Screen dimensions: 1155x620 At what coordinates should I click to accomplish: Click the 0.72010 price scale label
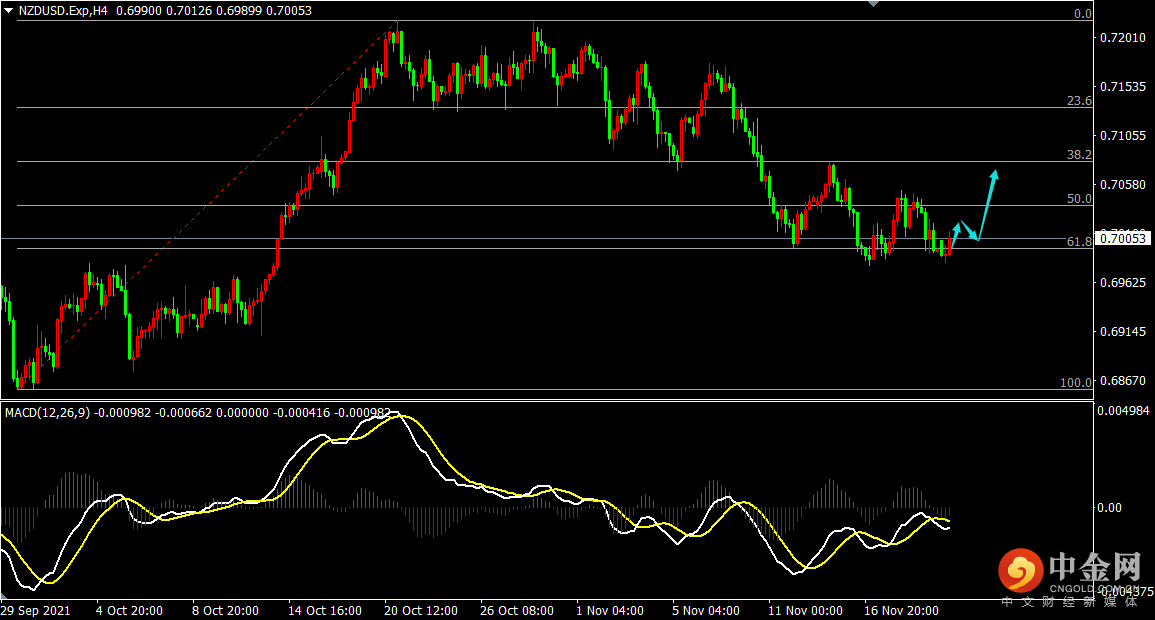[x=1122, y=38]
